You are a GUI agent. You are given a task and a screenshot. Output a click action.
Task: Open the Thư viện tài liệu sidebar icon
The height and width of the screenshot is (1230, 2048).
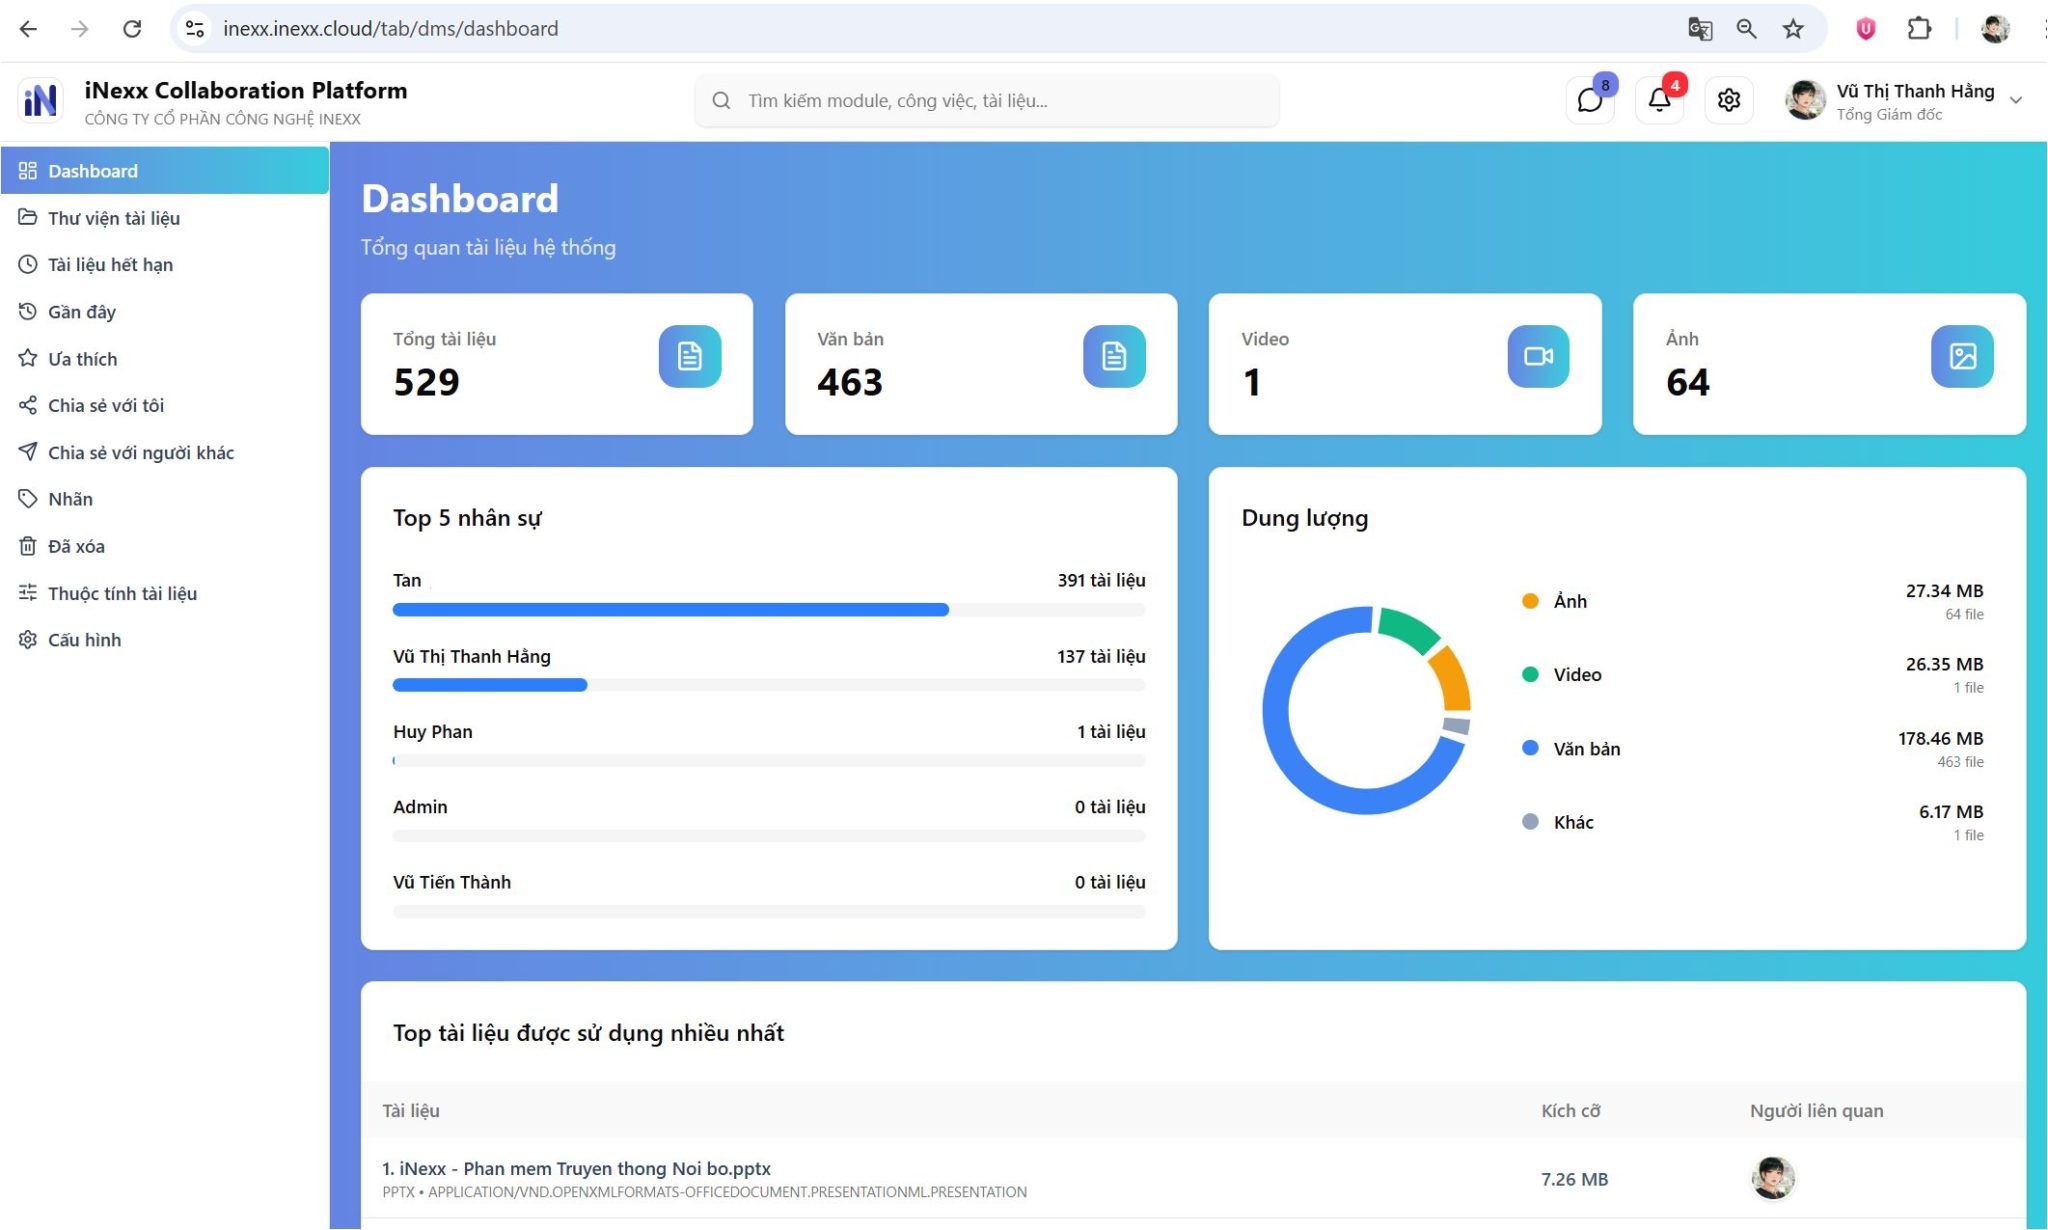pyautogui.click(x=27, y=217)
